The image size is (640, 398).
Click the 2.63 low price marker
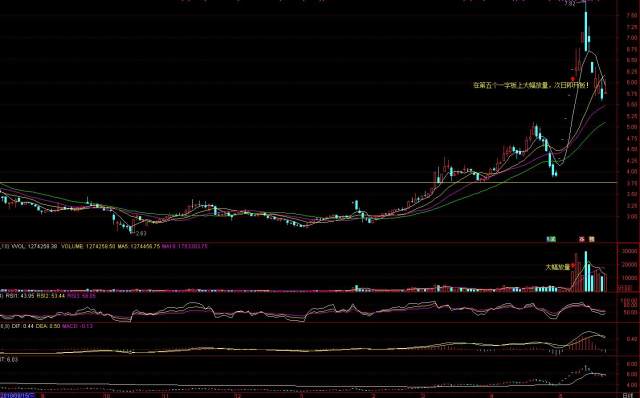click(x=141, y=233)
